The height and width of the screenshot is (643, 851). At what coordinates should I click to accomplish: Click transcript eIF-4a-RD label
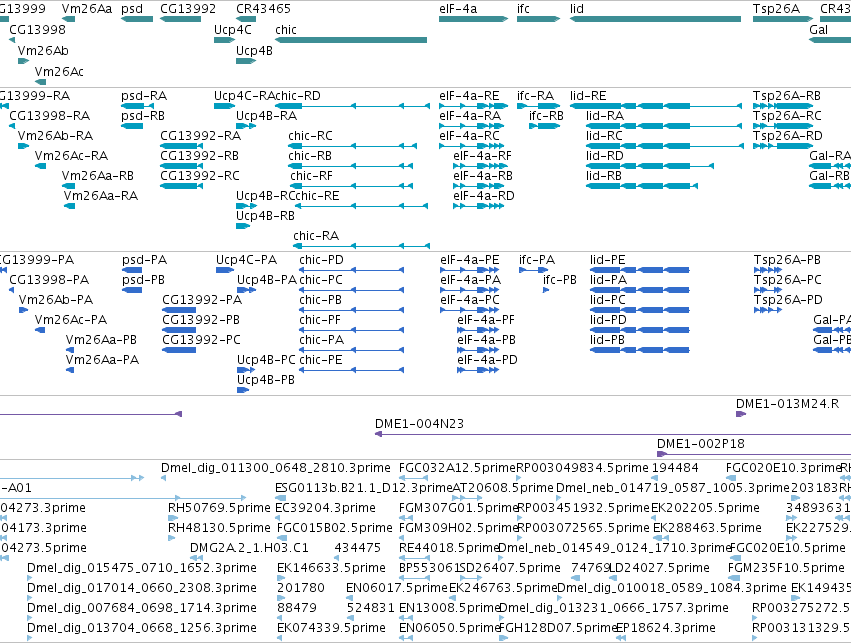pos(484,196)
